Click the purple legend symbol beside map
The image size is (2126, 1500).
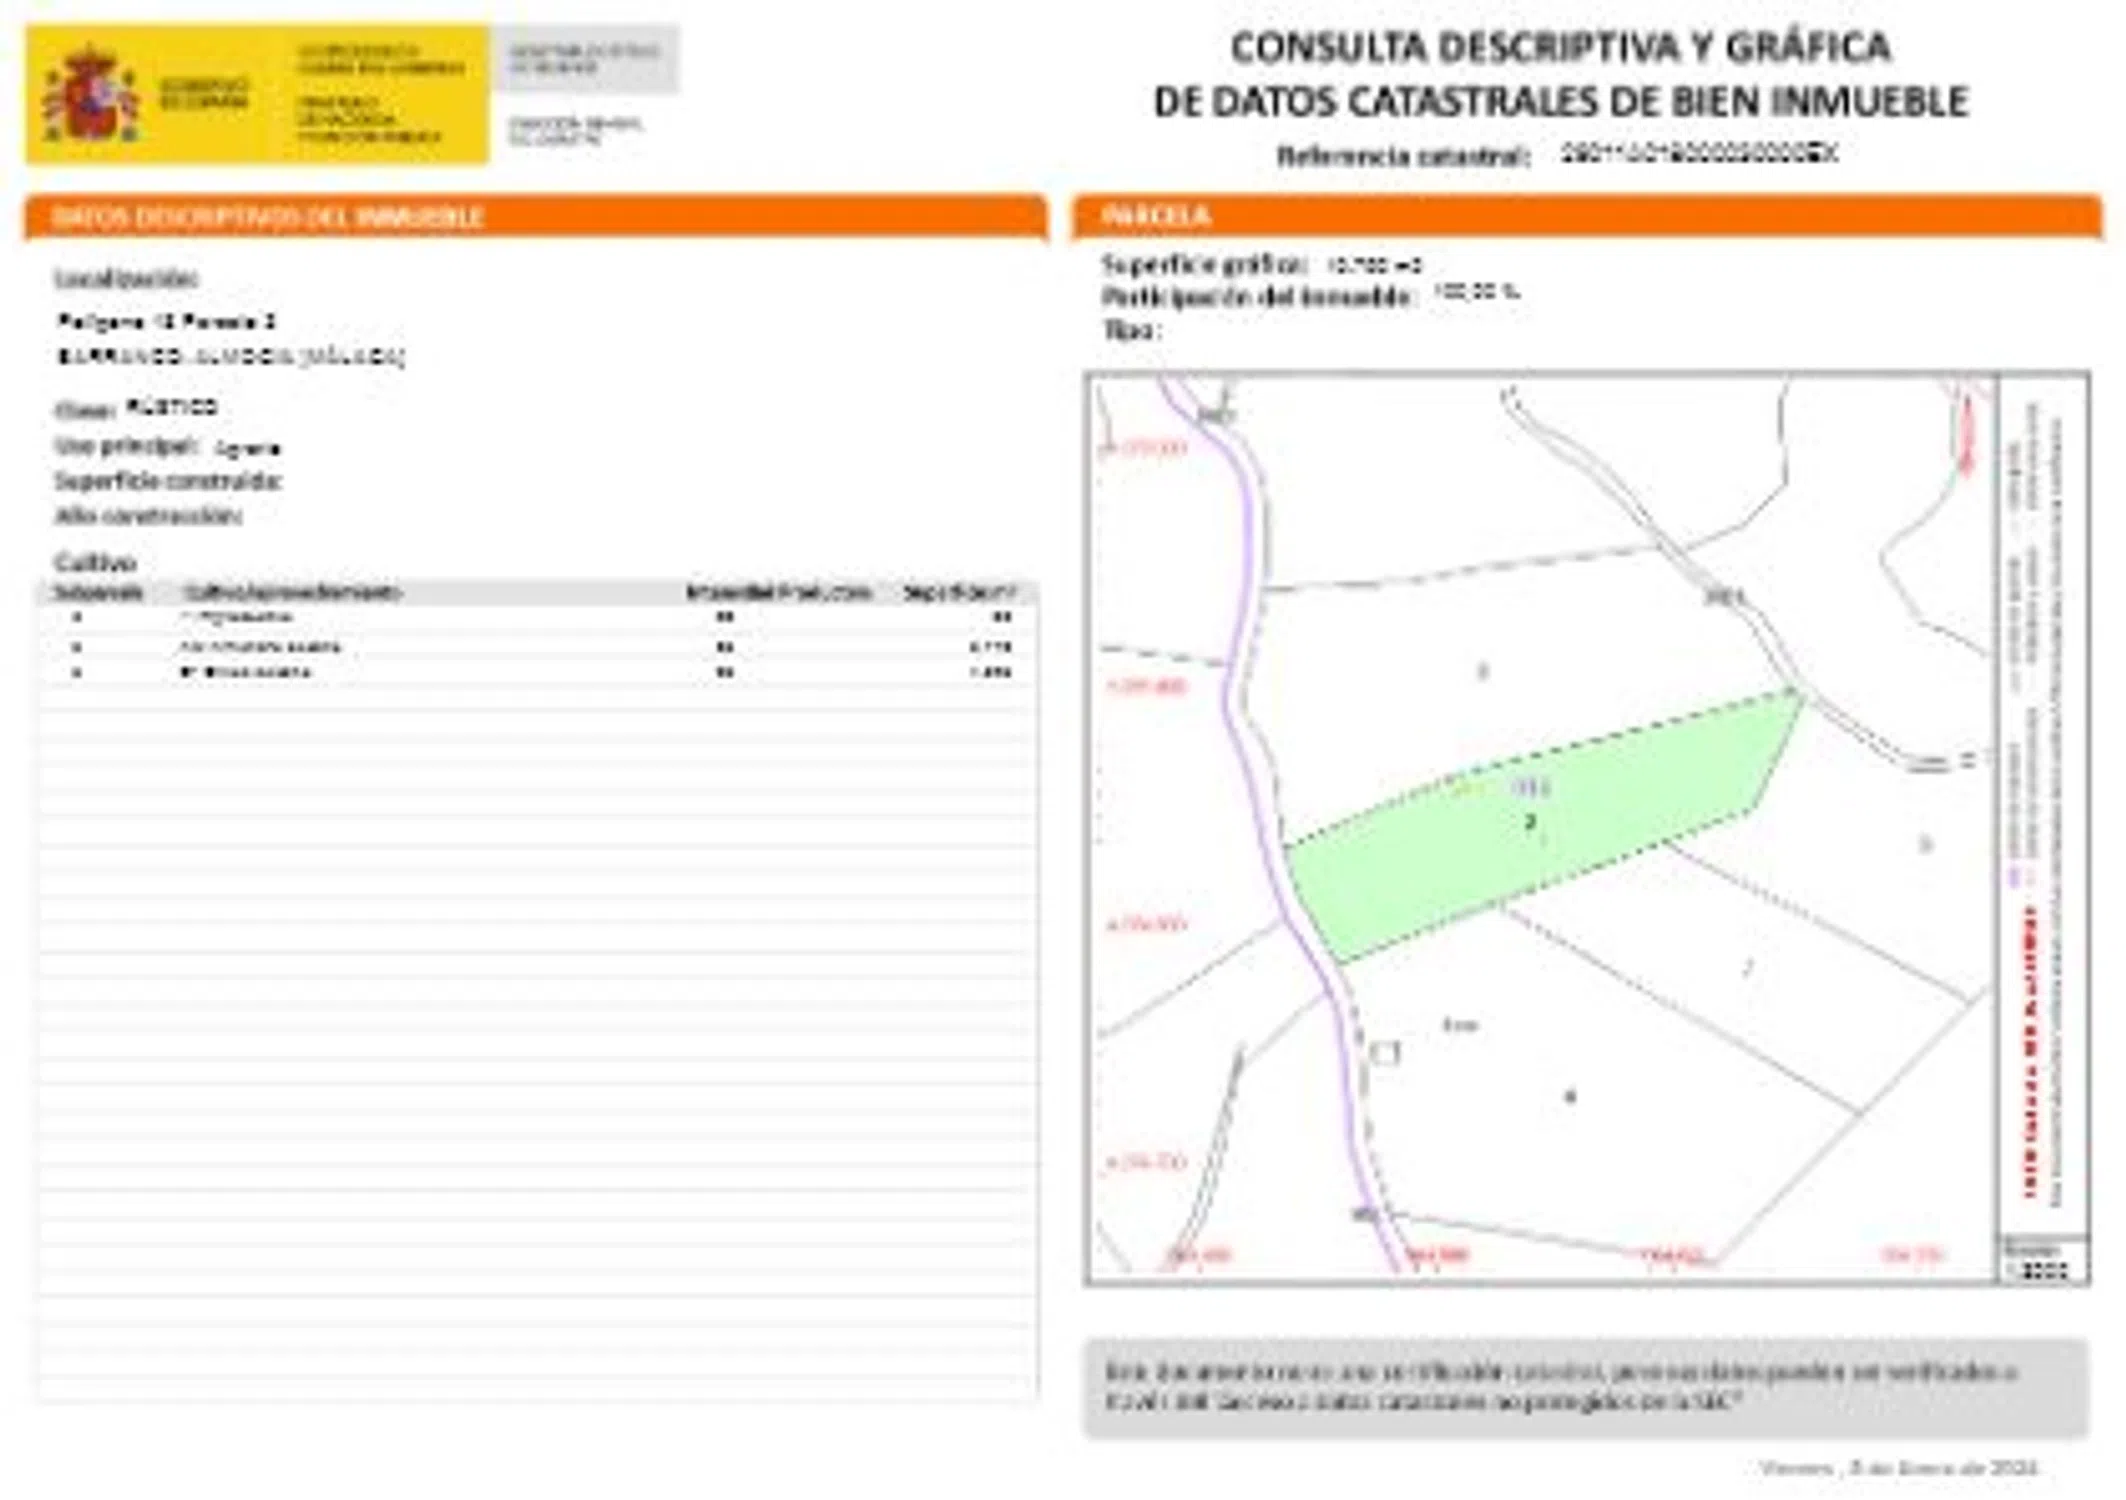click(x=2015, y=877)
